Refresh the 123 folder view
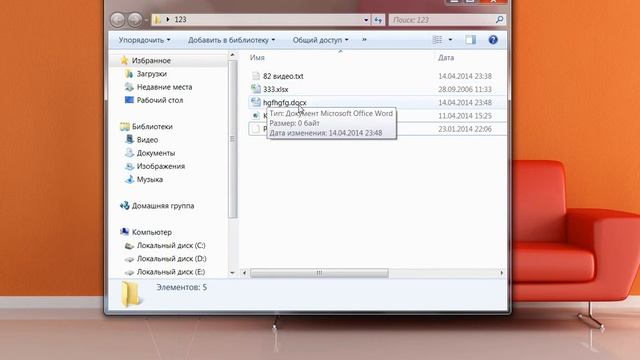This screenshot has width=640, height=360. (x=378, y=20)
